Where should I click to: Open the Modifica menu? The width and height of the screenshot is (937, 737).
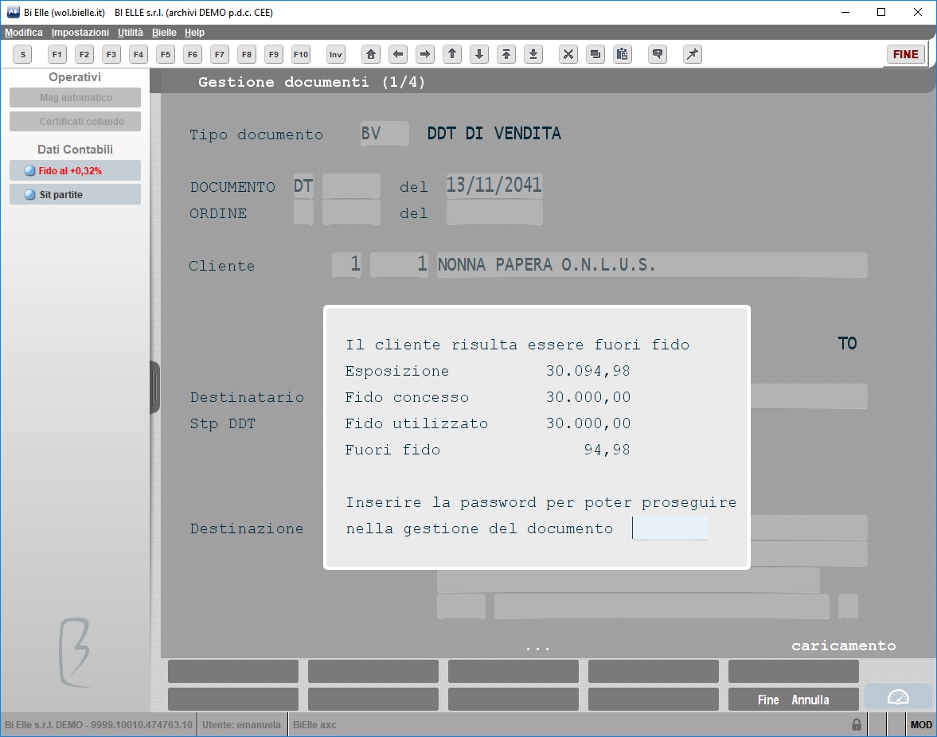24,32
